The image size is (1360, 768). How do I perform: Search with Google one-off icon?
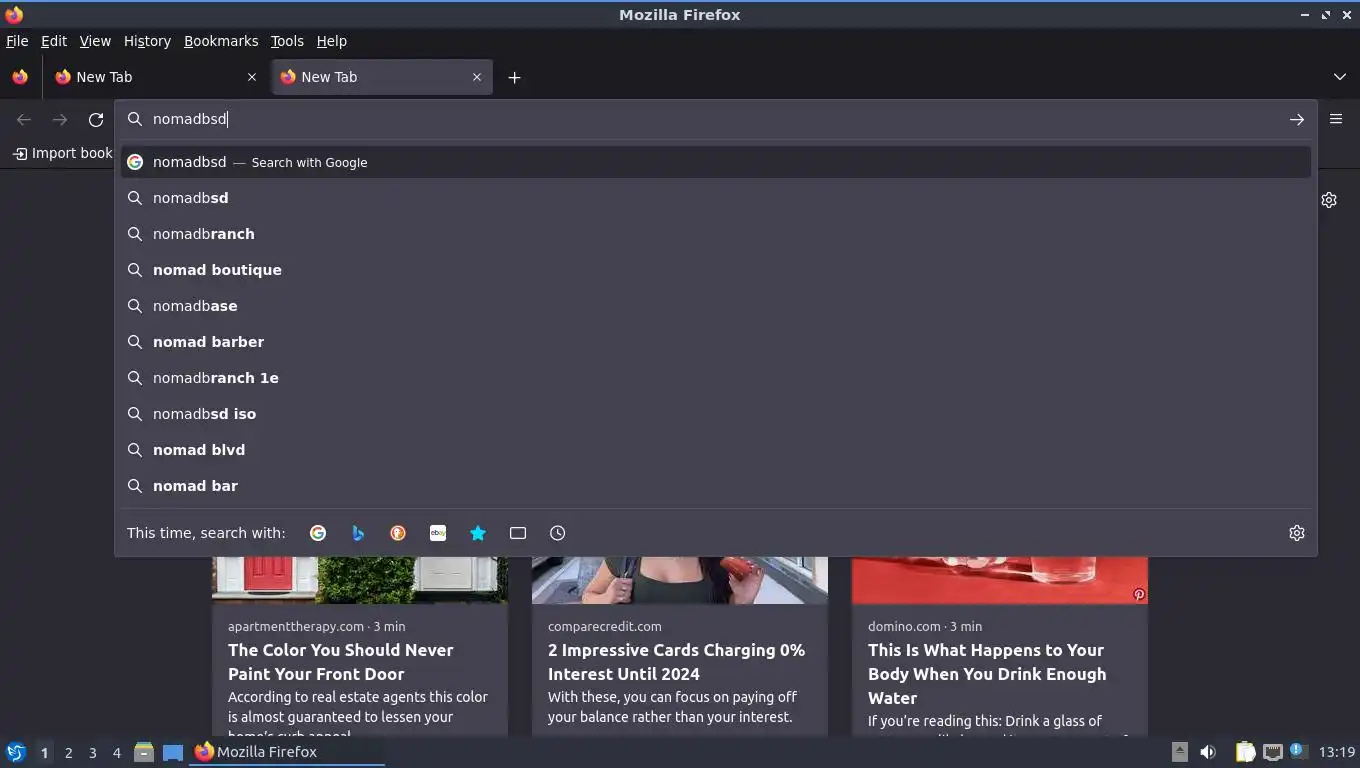click(x=318, y=533)
